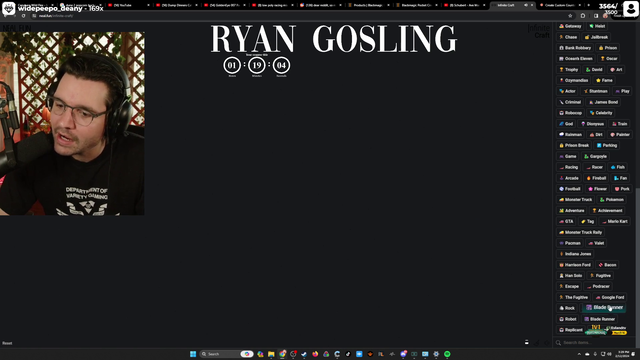640x360 pixels.
Task: Open Spotify from the taskbar
Action: click(x=447, y=354)
